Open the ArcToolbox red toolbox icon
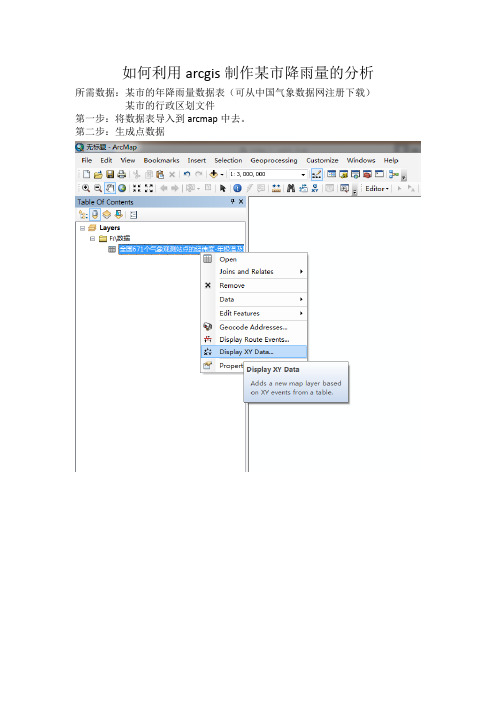Screen dimensions: 496x702 (368, 174)
